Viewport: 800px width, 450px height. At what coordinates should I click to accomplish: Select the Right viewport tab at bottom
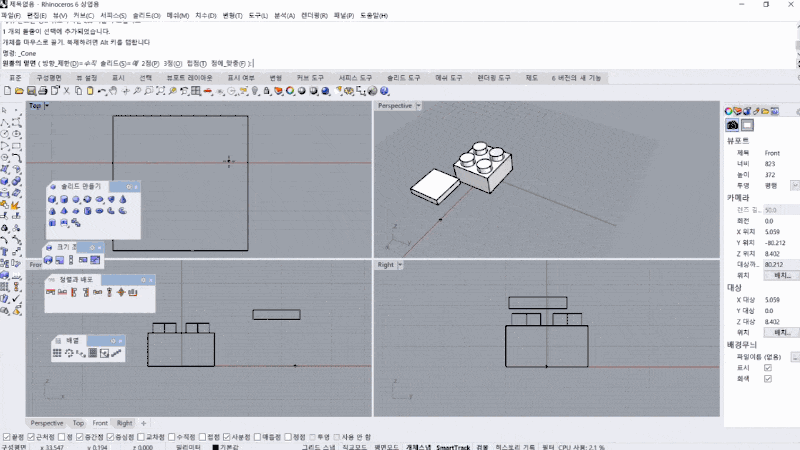pyautogui.click(x=124, y=423)
